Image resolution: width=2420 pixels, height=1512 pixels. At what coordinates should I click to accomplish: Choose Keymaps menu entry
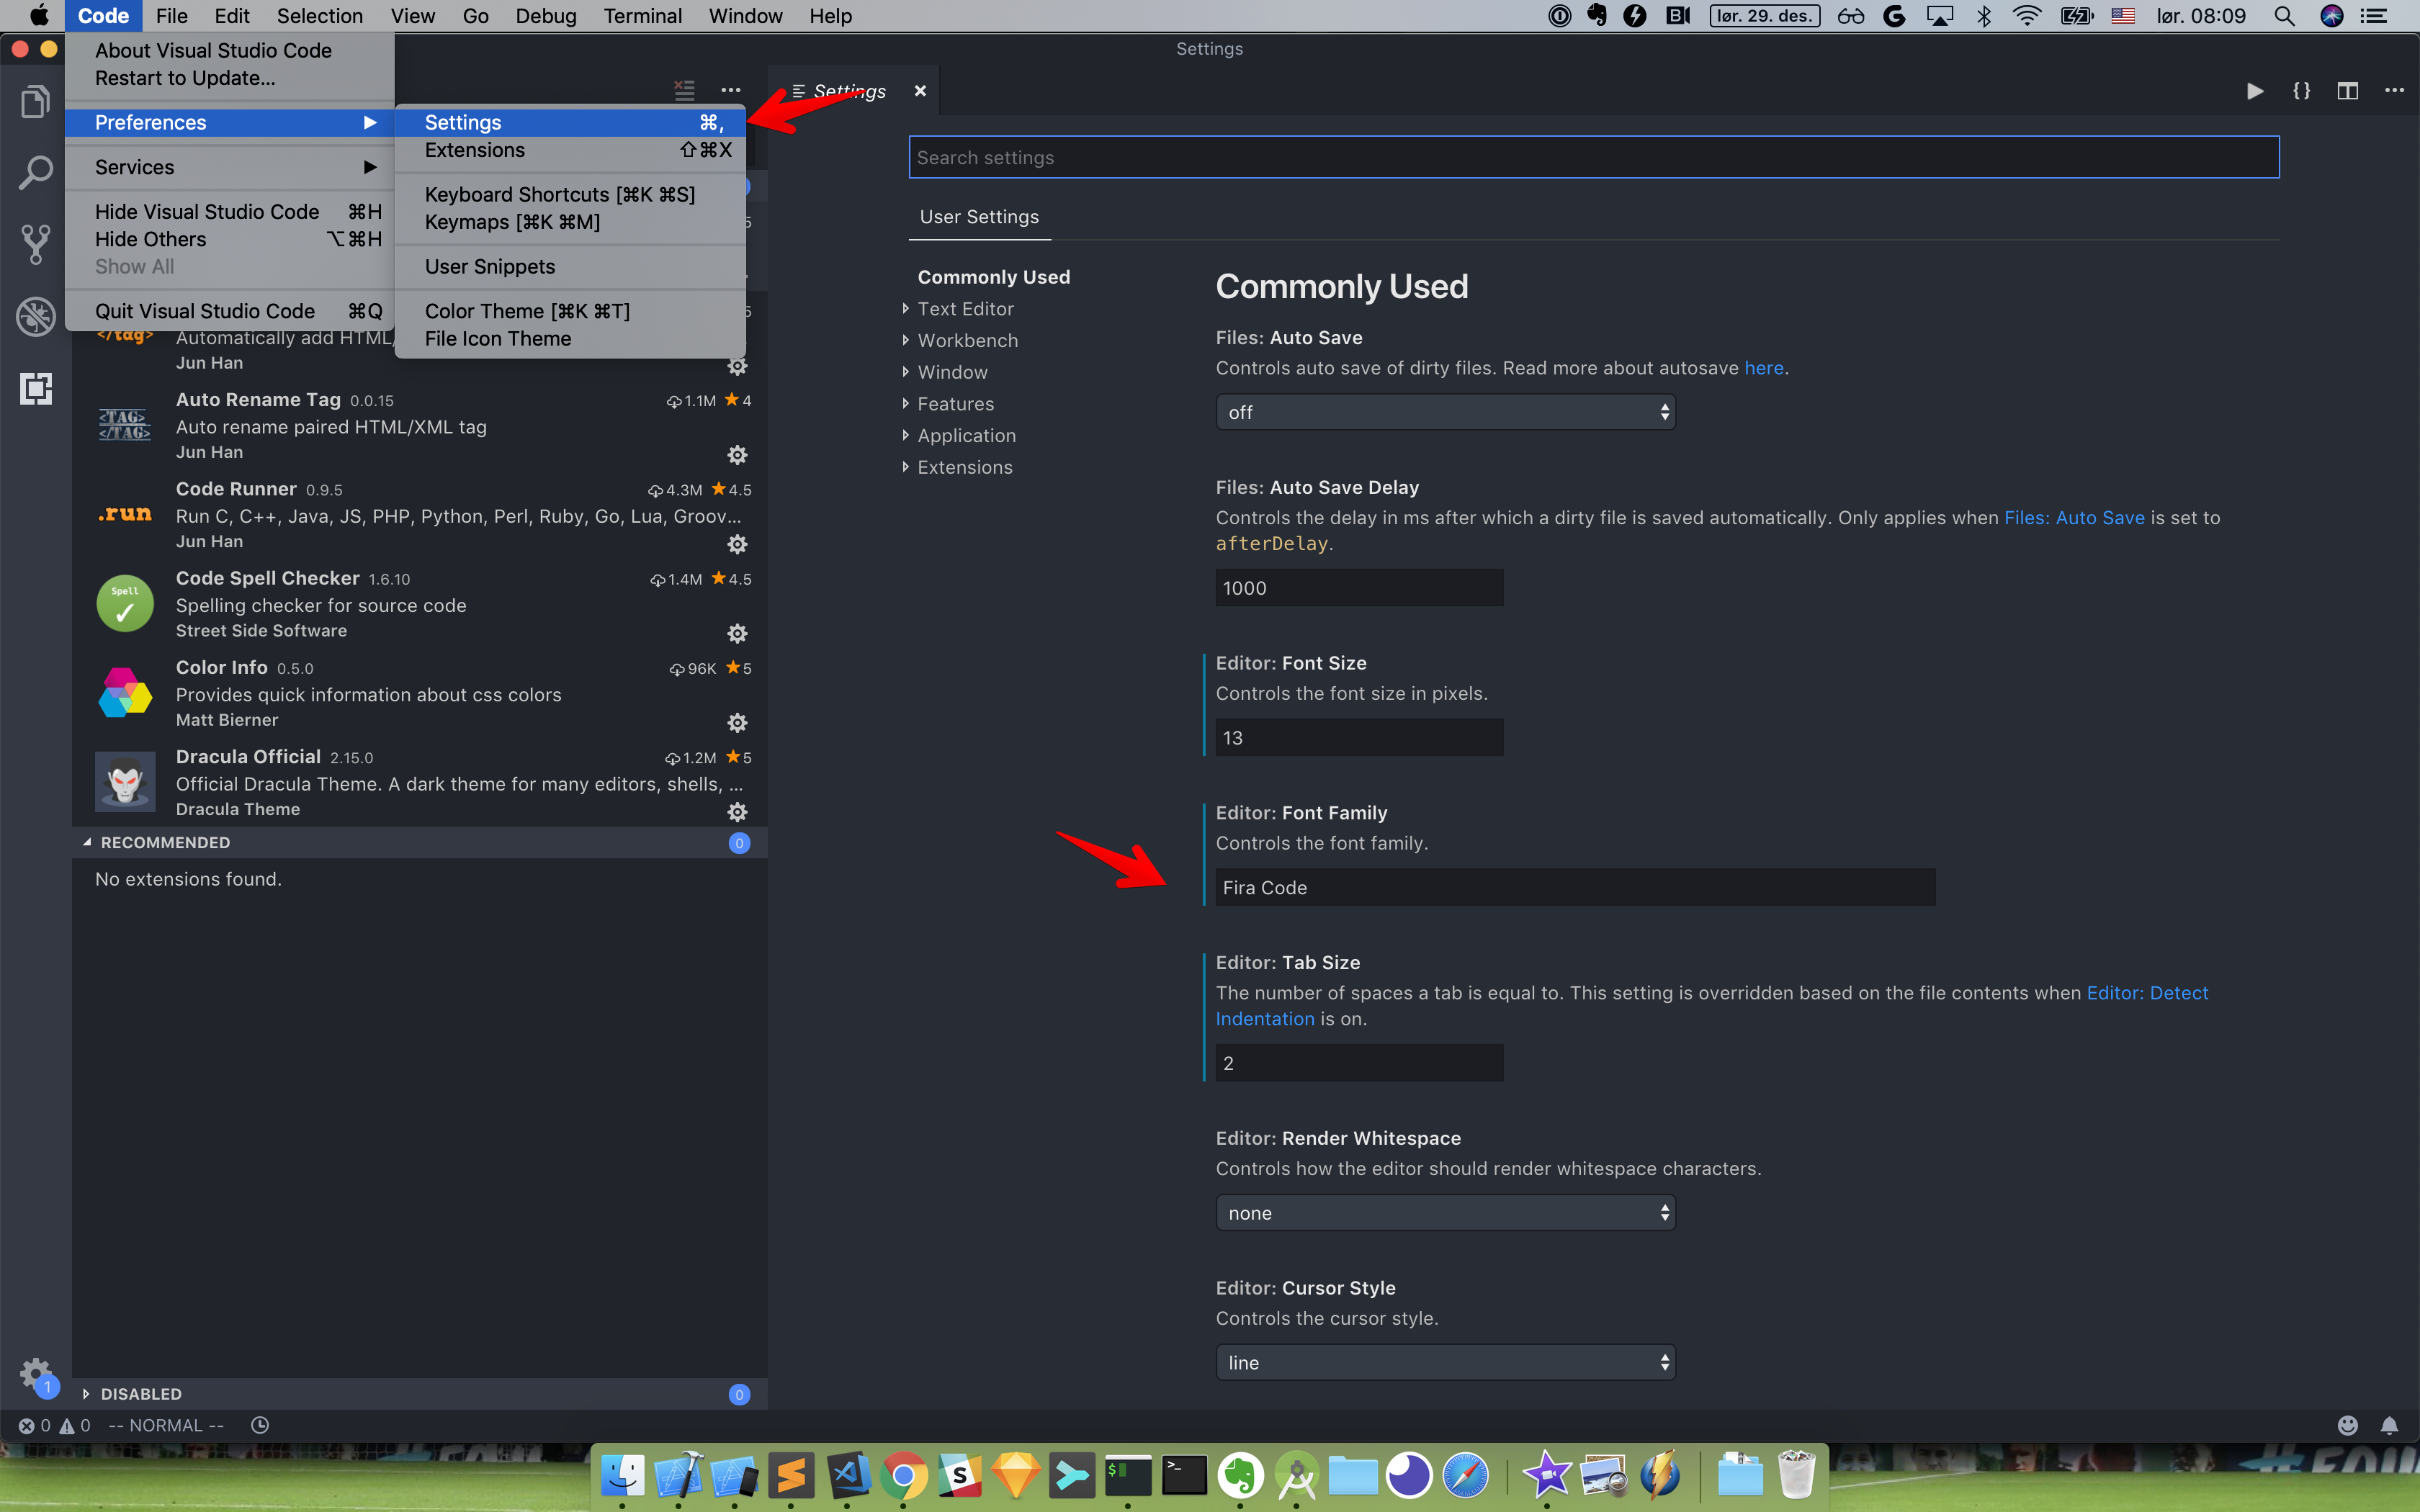pos(570,222)
